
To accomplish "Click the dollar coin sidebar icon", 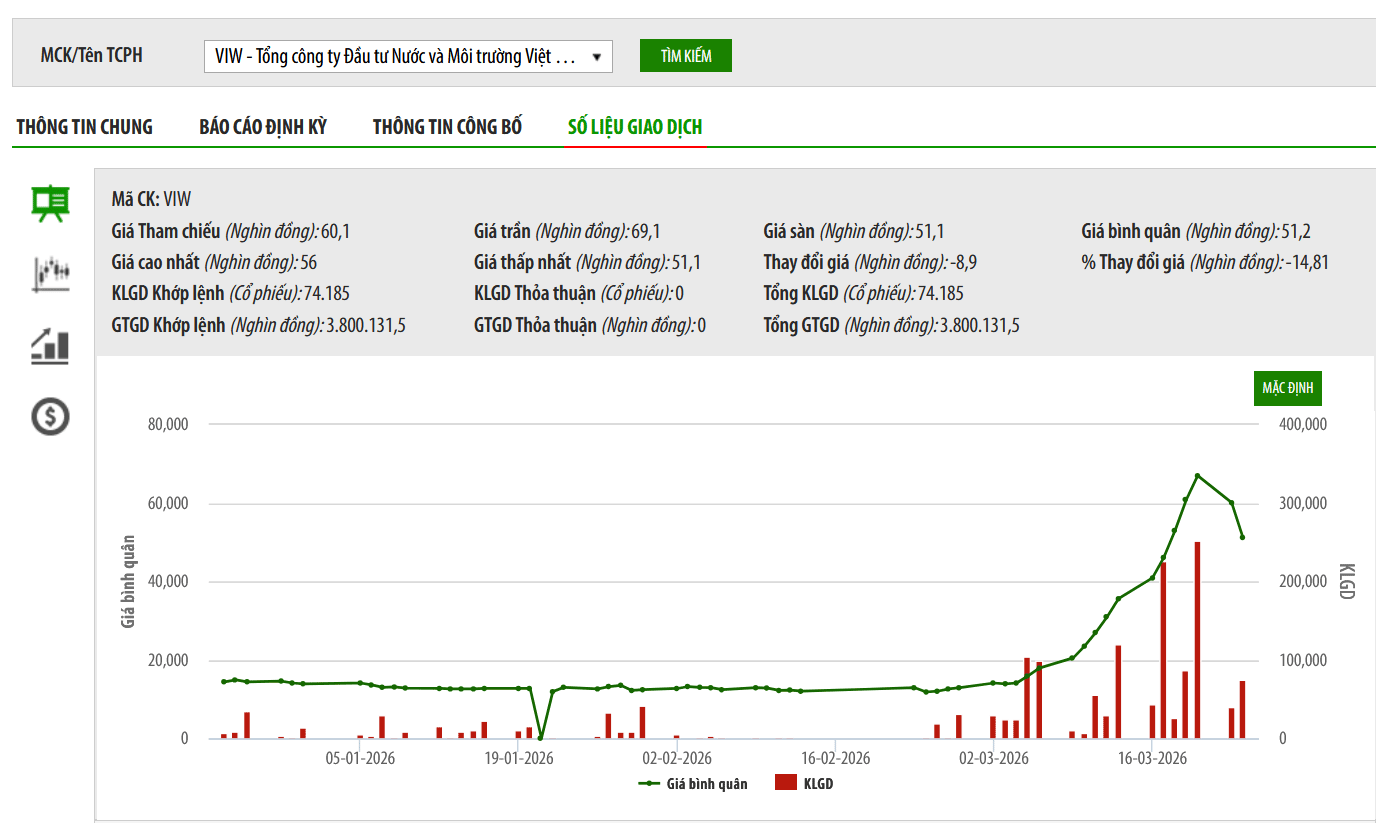I will [50, 416].
